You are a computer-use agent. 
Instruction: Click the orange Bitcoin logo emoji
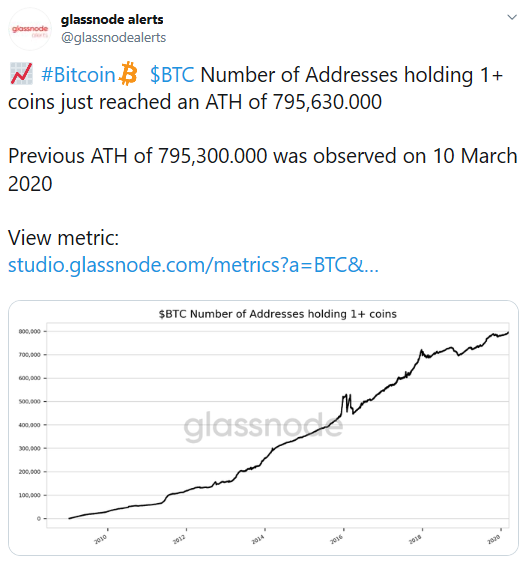click(x=128, y=74)
